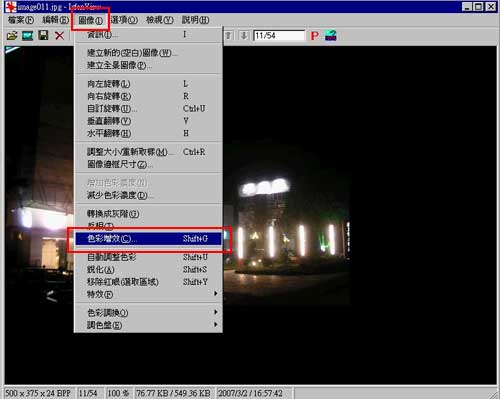Click the red P Properties icon
This screenshot has height=399, width=500.
pos(314,36)
